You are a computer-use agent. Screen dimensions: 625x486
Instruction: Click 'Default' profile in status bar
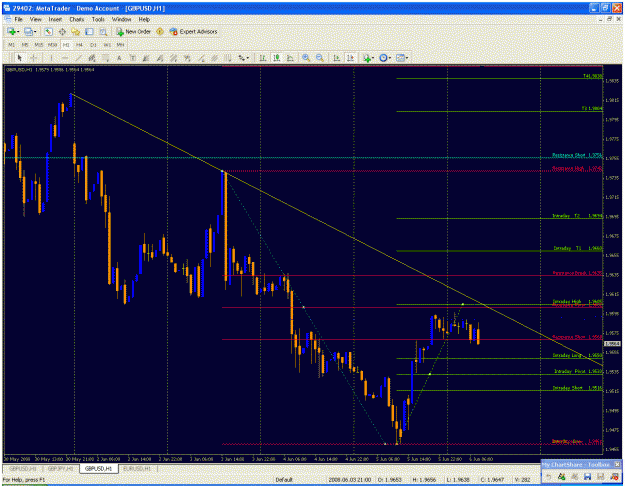coord(284,480)
